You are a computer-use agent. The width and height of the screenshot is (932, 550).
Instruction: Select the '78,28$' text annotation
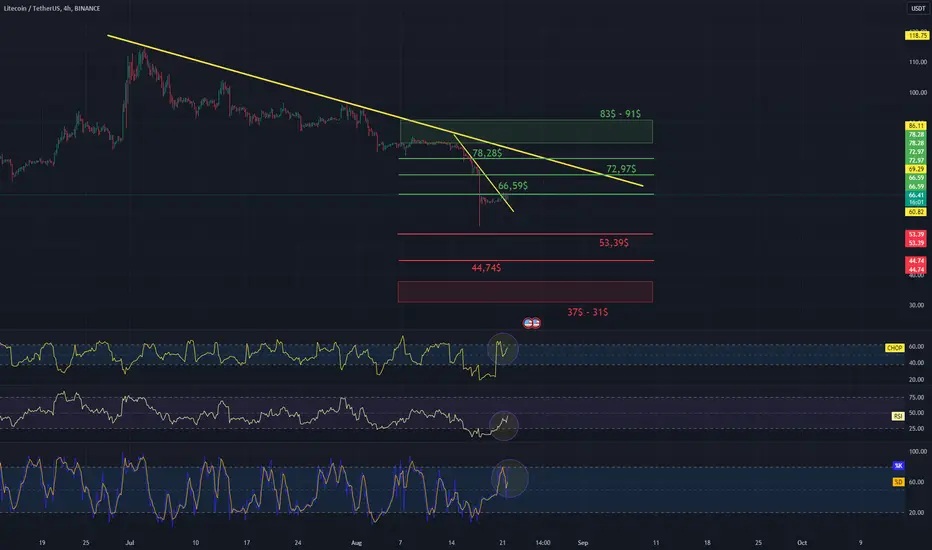point(487,153)
